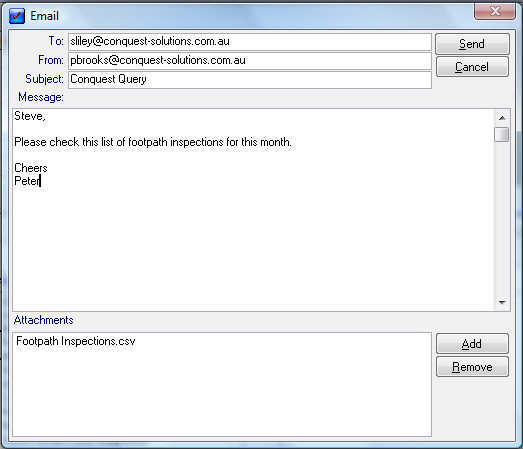Click the Email dialog title icon

coord(17,16)
